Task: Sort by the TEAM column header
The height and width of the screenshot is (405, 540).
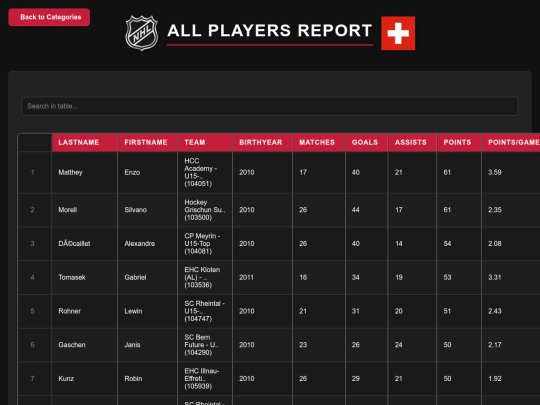Action: tap(205, 143)
